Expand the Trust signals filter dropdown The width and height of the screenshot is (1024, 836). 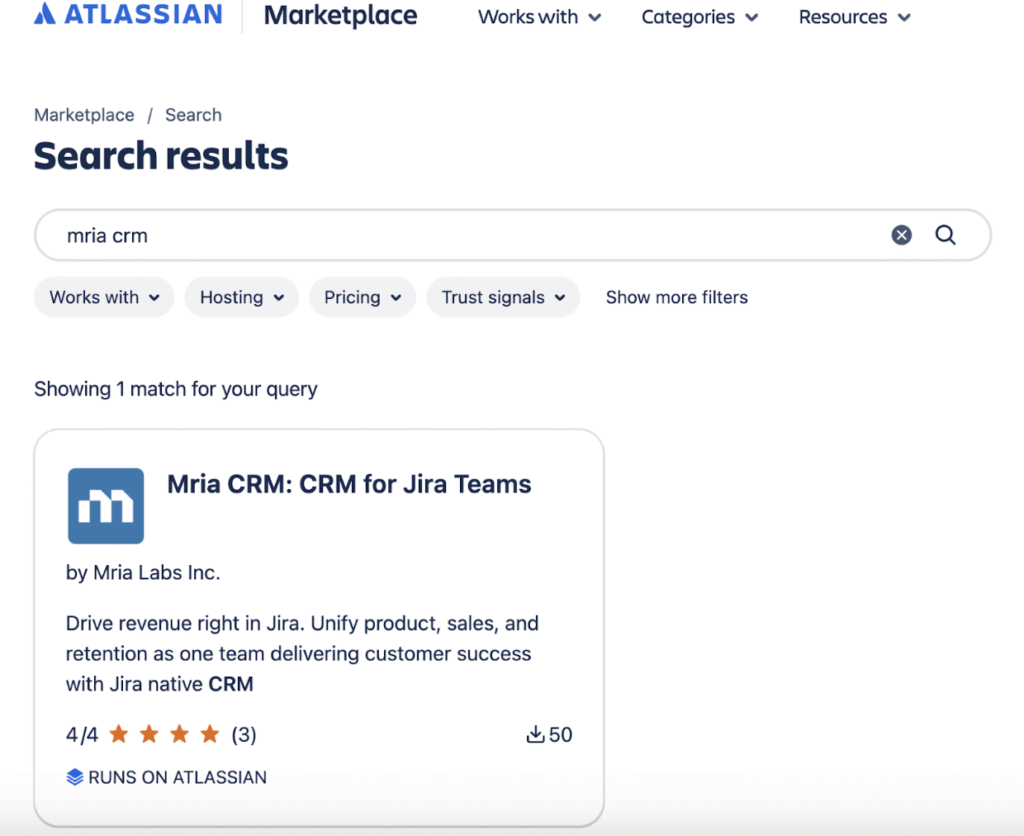point(503,297)
